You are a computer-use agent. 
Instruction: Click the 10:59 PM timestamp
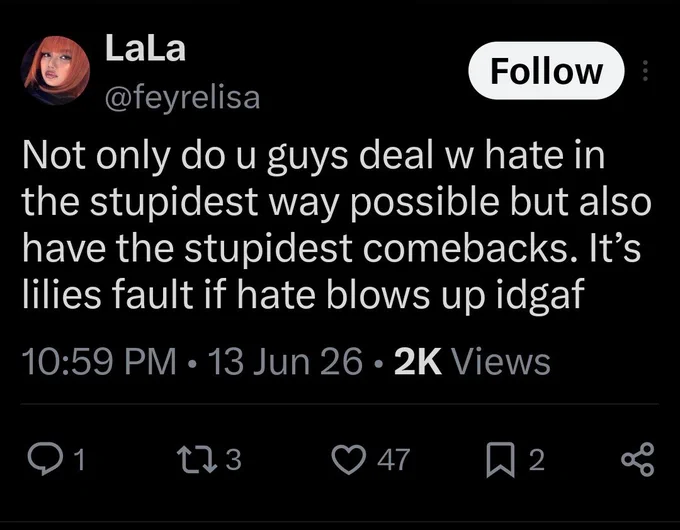click(99, 361)
